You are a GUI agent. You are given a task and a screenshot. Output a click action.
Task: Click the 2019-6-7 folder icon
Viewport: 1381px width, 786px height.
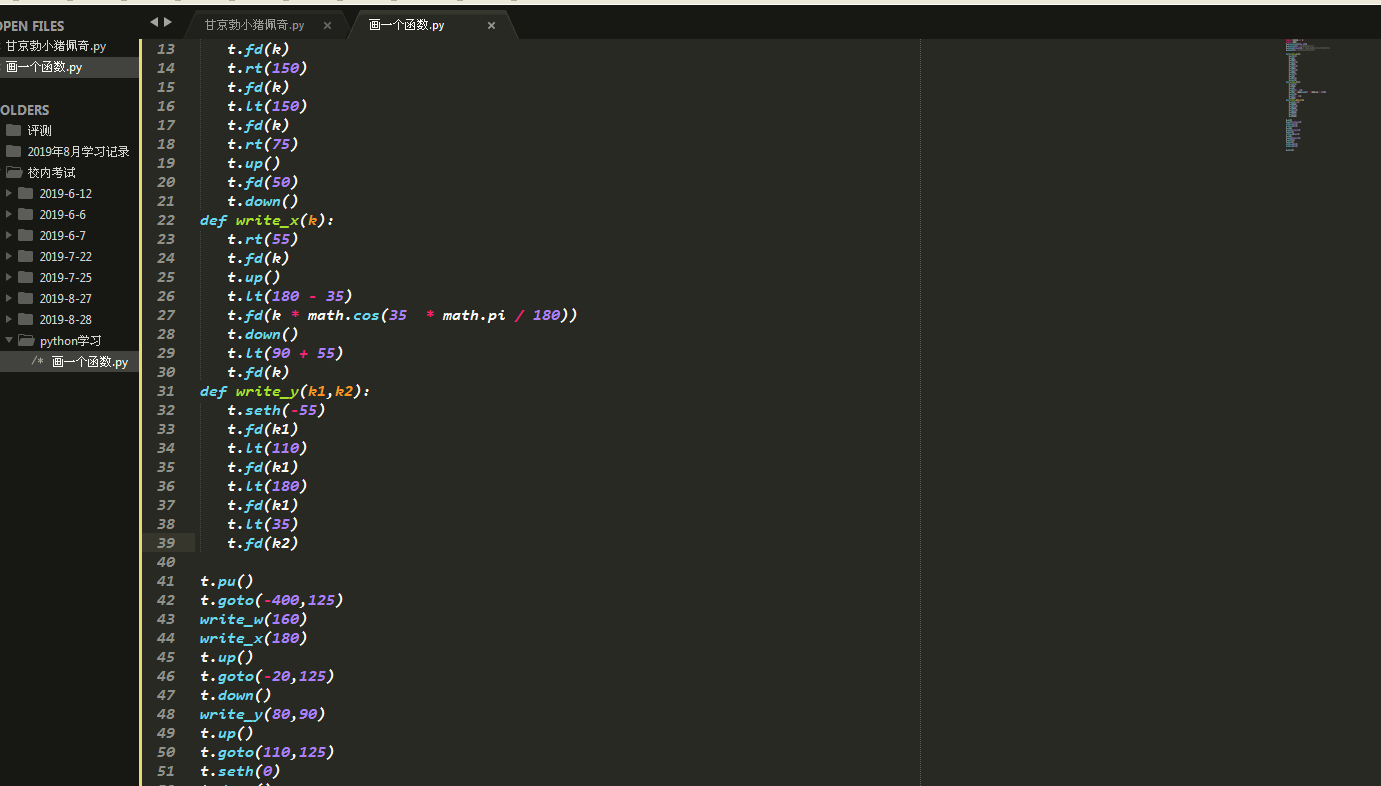click(x=26, y=235)
